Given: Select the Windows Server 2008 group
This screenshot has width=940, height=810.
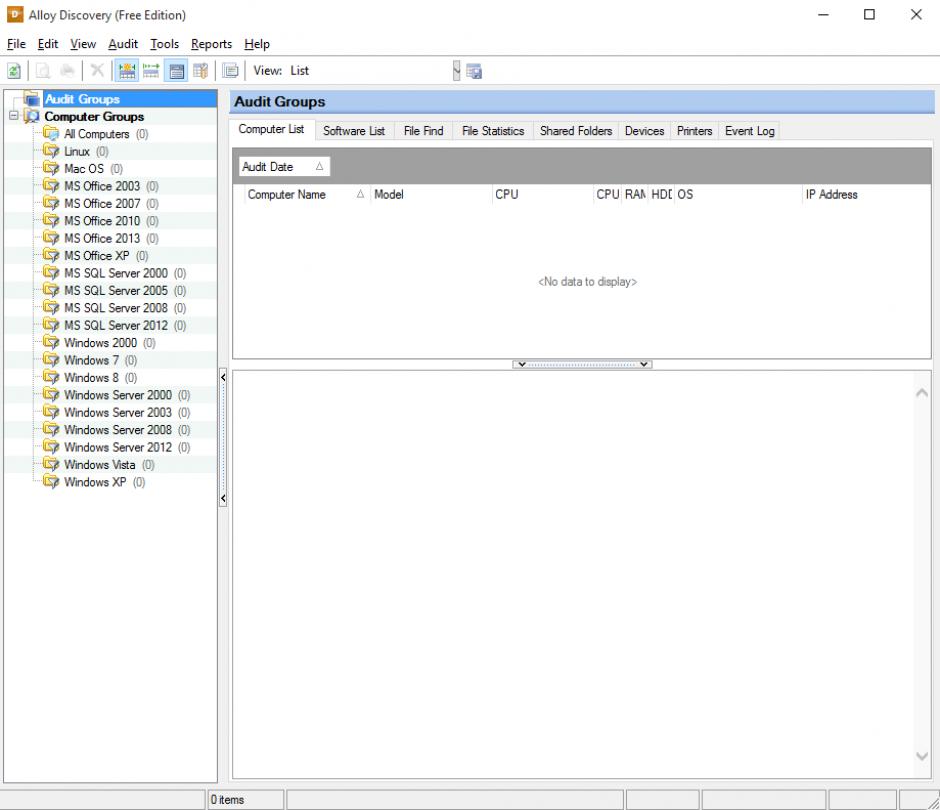Looking at the screenshot, I should click(118, 429).
